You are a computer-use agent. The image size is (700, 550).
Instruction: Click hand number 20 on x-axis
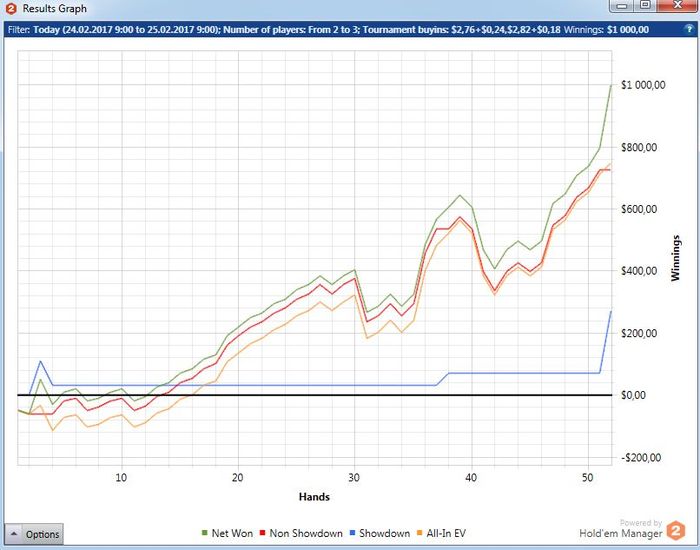coord(238,478)
